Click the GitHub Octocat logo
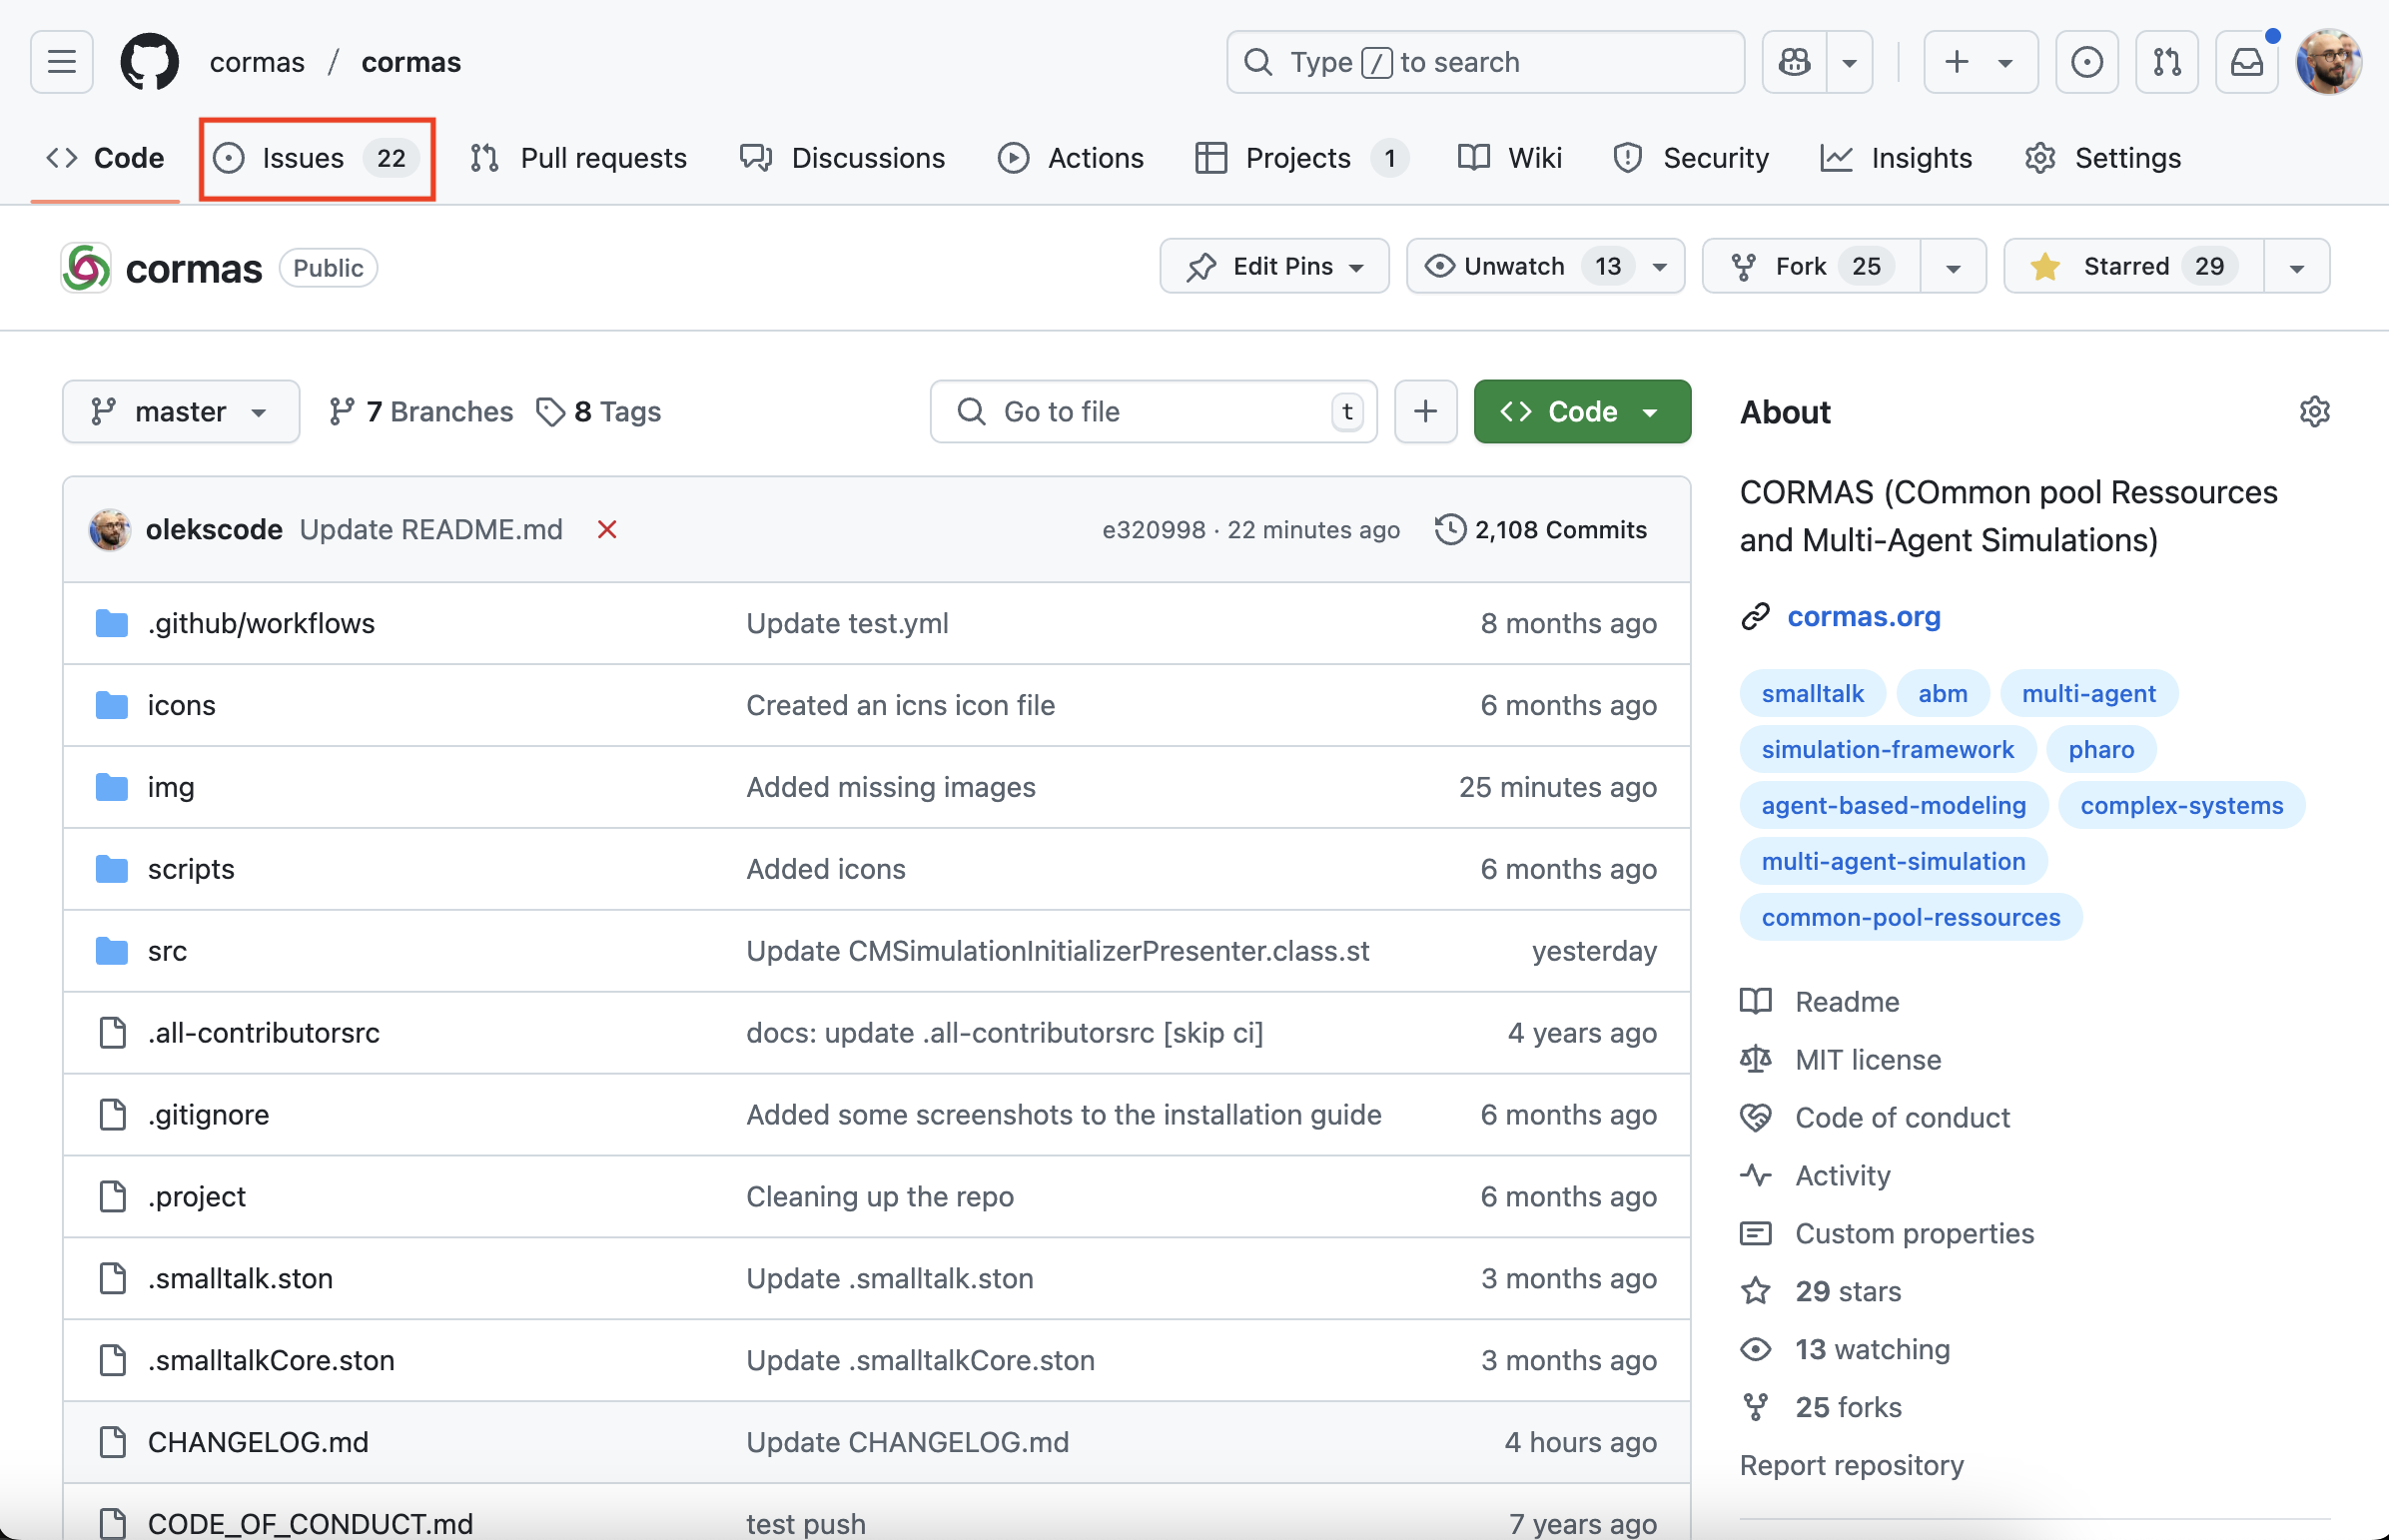 [x=150, y=62]
